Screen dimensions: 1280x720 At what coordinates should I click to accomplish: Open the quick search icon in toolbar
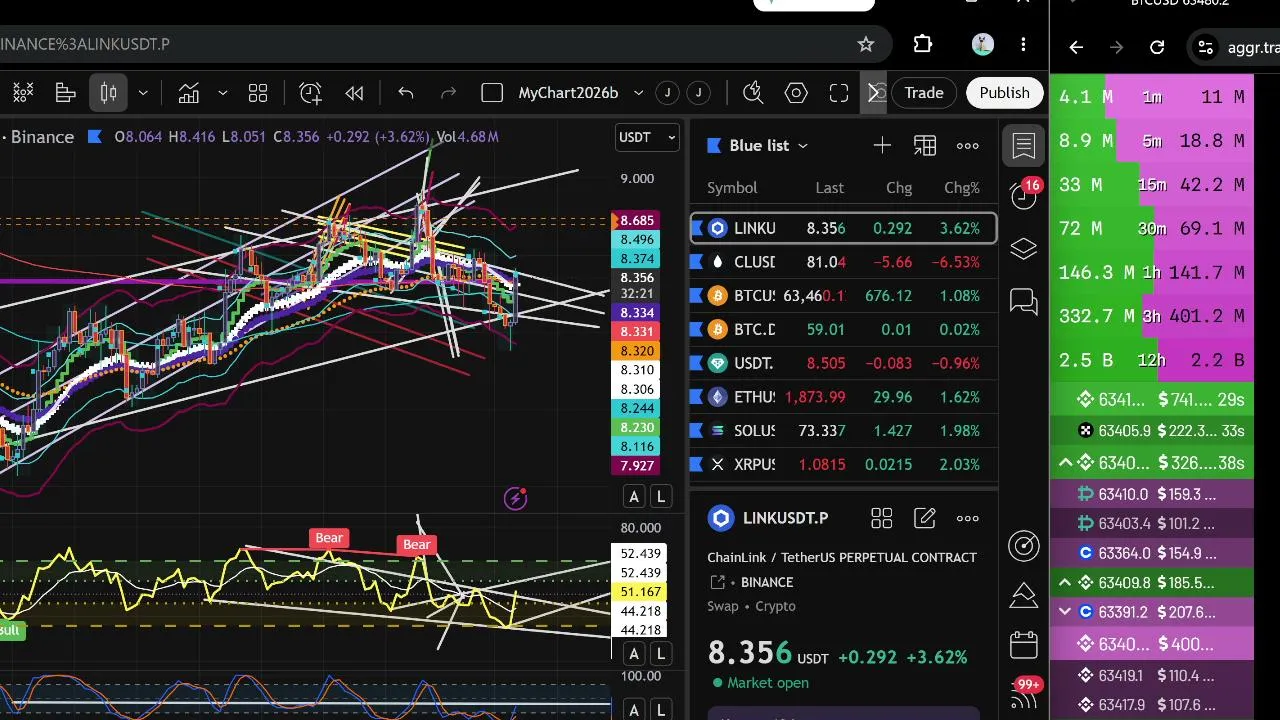pyautogui.click(x=753, y=93)
